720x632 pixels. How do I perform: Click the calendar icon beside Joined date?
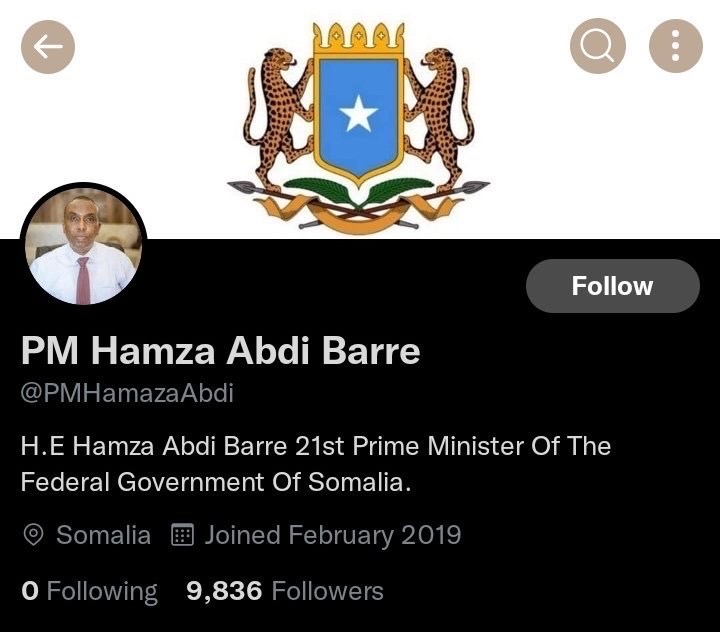coord(182,535)
